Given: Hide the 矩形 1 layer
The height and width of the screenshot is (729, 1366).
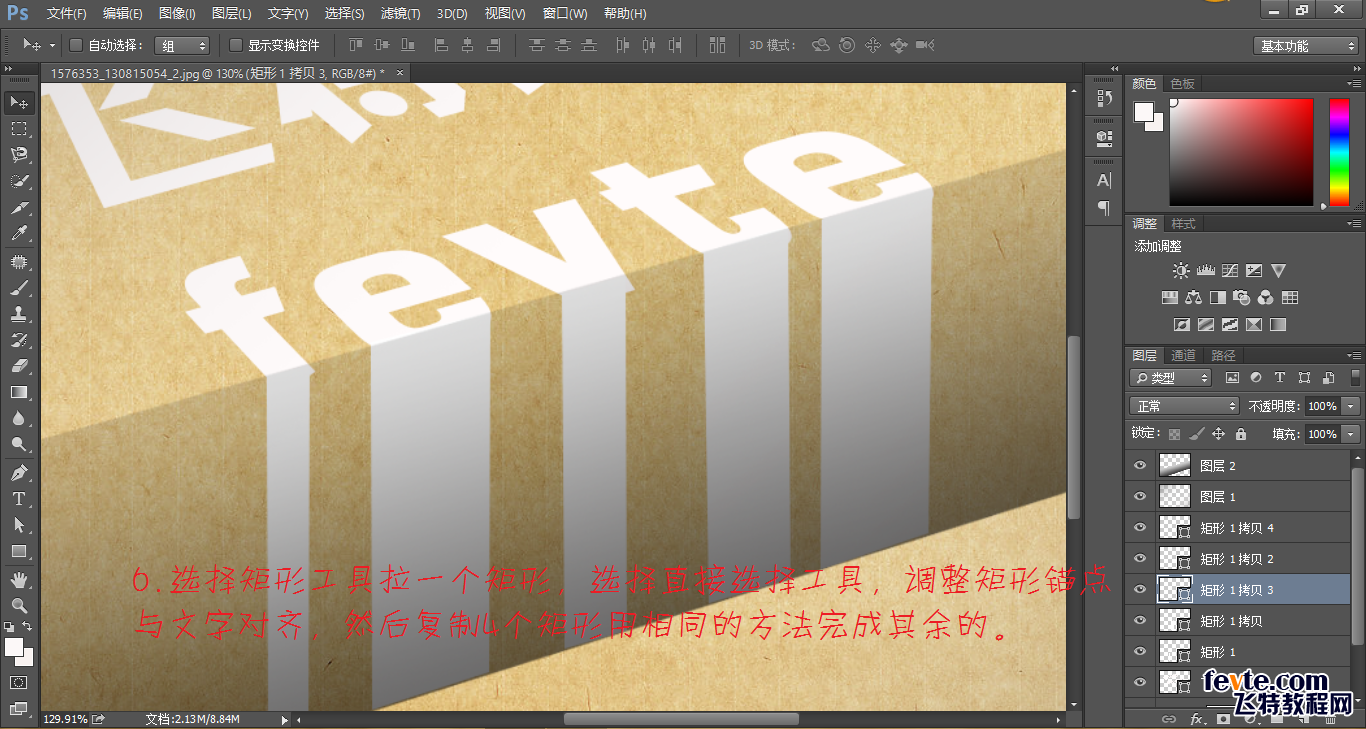Looking at the screenshot, I should pos(1139,651).
